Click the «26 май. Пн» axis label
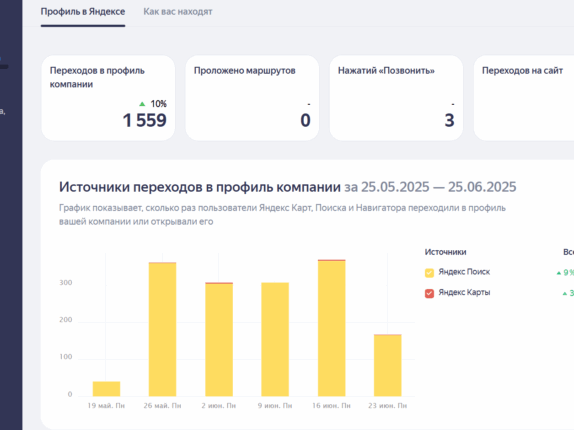This screenshot has height=430, width=574. click(x=162, y=405)
